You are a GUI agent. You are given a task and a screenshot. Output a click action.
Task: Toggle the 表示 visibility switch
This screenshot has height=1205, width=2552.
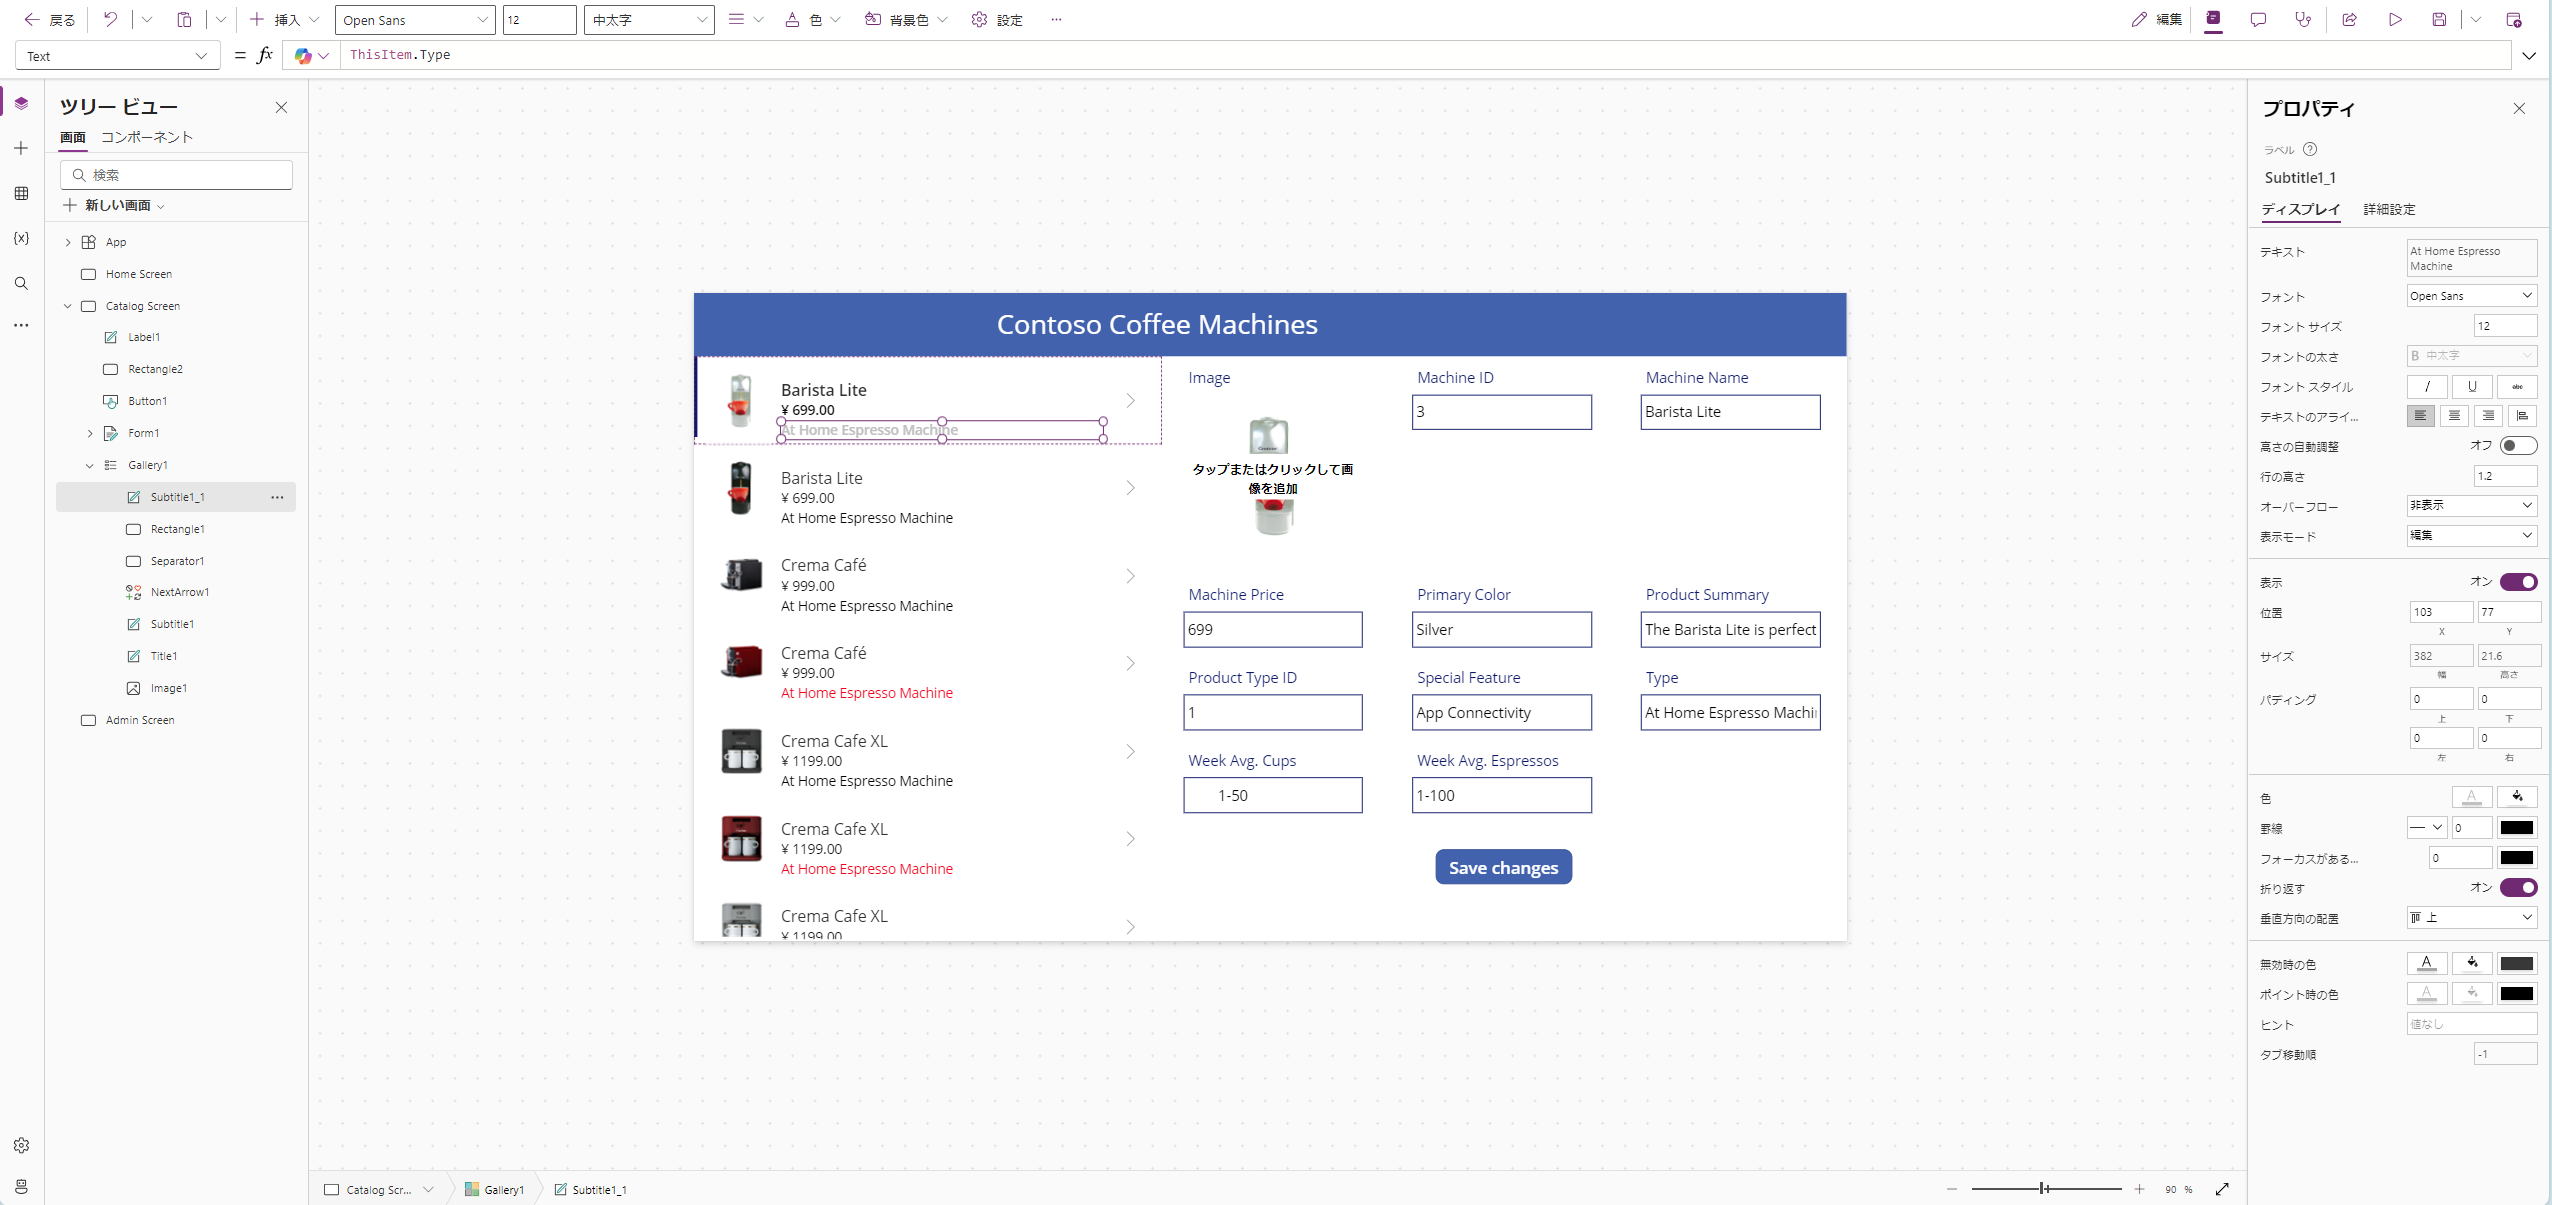(2518, 582)
